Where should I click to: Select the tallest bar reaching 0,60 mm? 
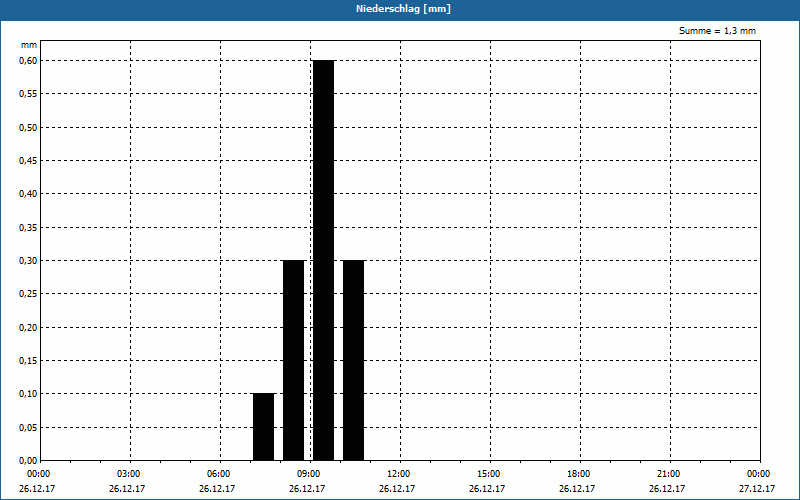pos(323,260)
